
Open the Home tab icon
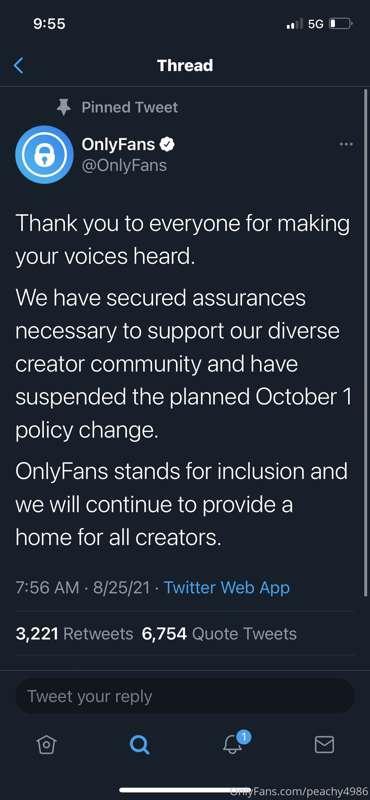[46, 745]
